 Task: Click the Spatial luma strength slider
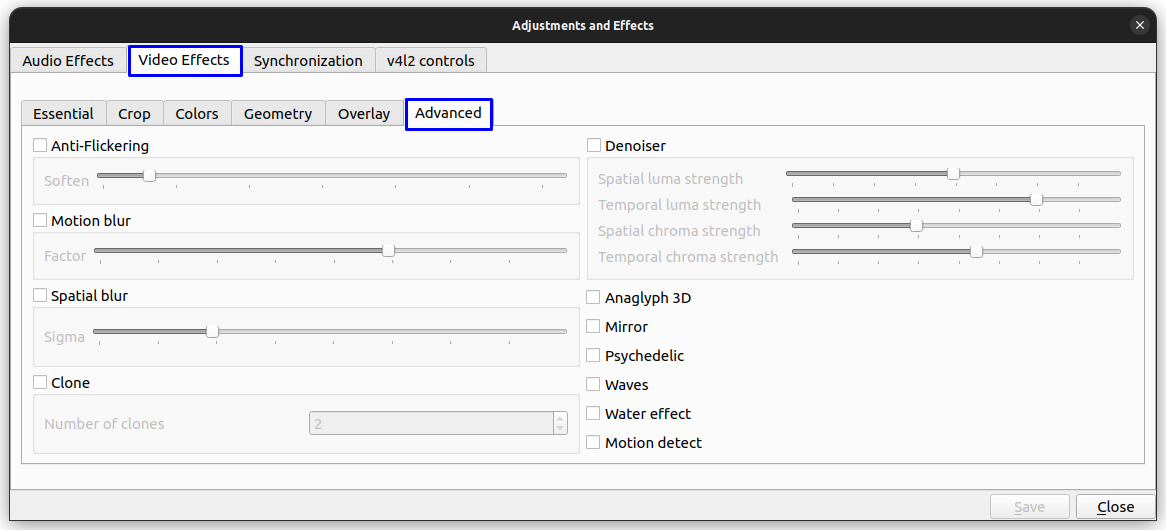(x=953, y=174)
